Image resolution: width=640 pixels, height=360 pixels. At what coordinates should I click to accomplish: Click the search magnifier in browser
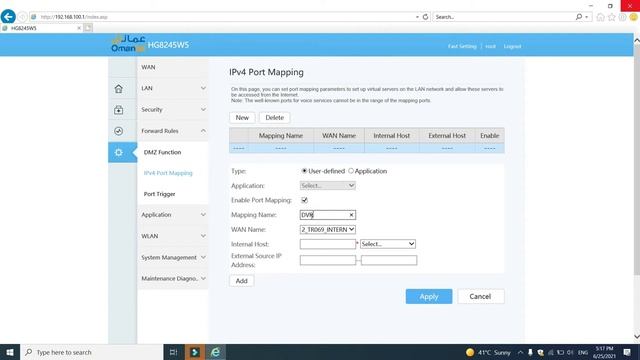579,17
